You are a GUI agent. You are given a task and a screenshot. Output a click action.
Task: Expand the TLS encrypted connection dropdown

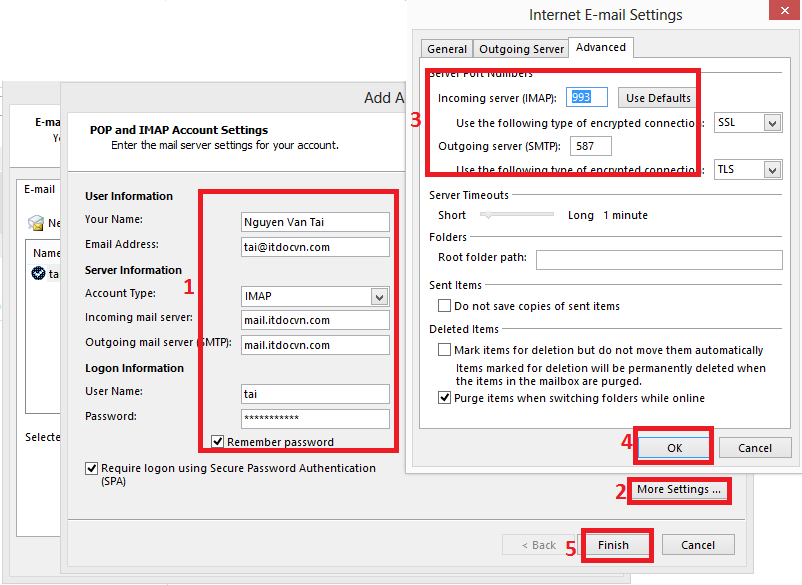tap(771, 170)
